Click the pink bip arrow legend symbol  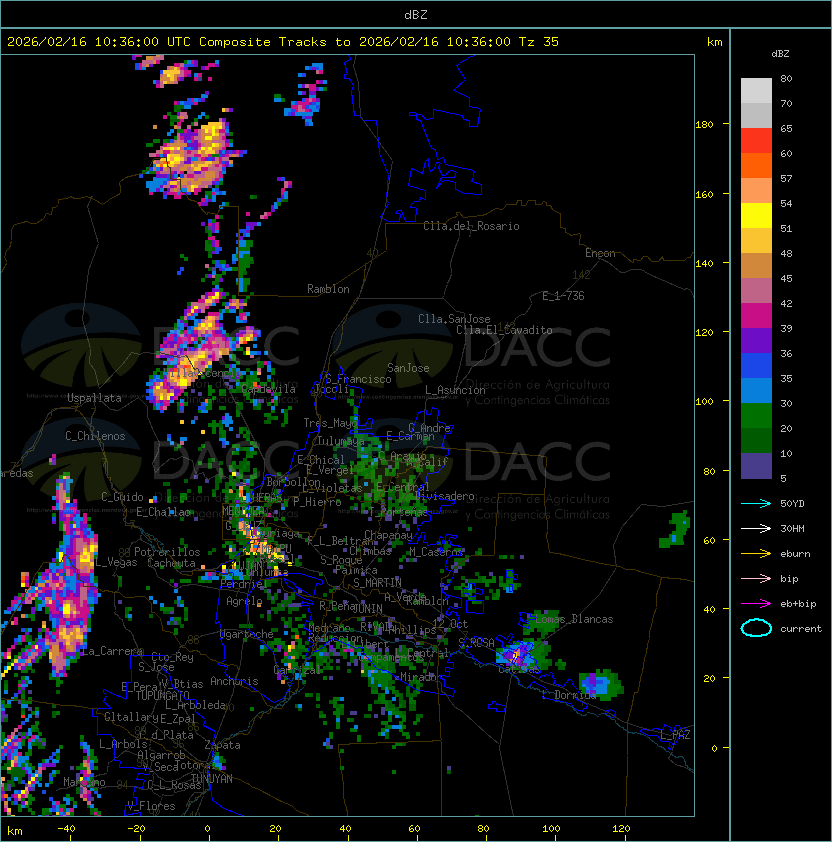[756, 578]
